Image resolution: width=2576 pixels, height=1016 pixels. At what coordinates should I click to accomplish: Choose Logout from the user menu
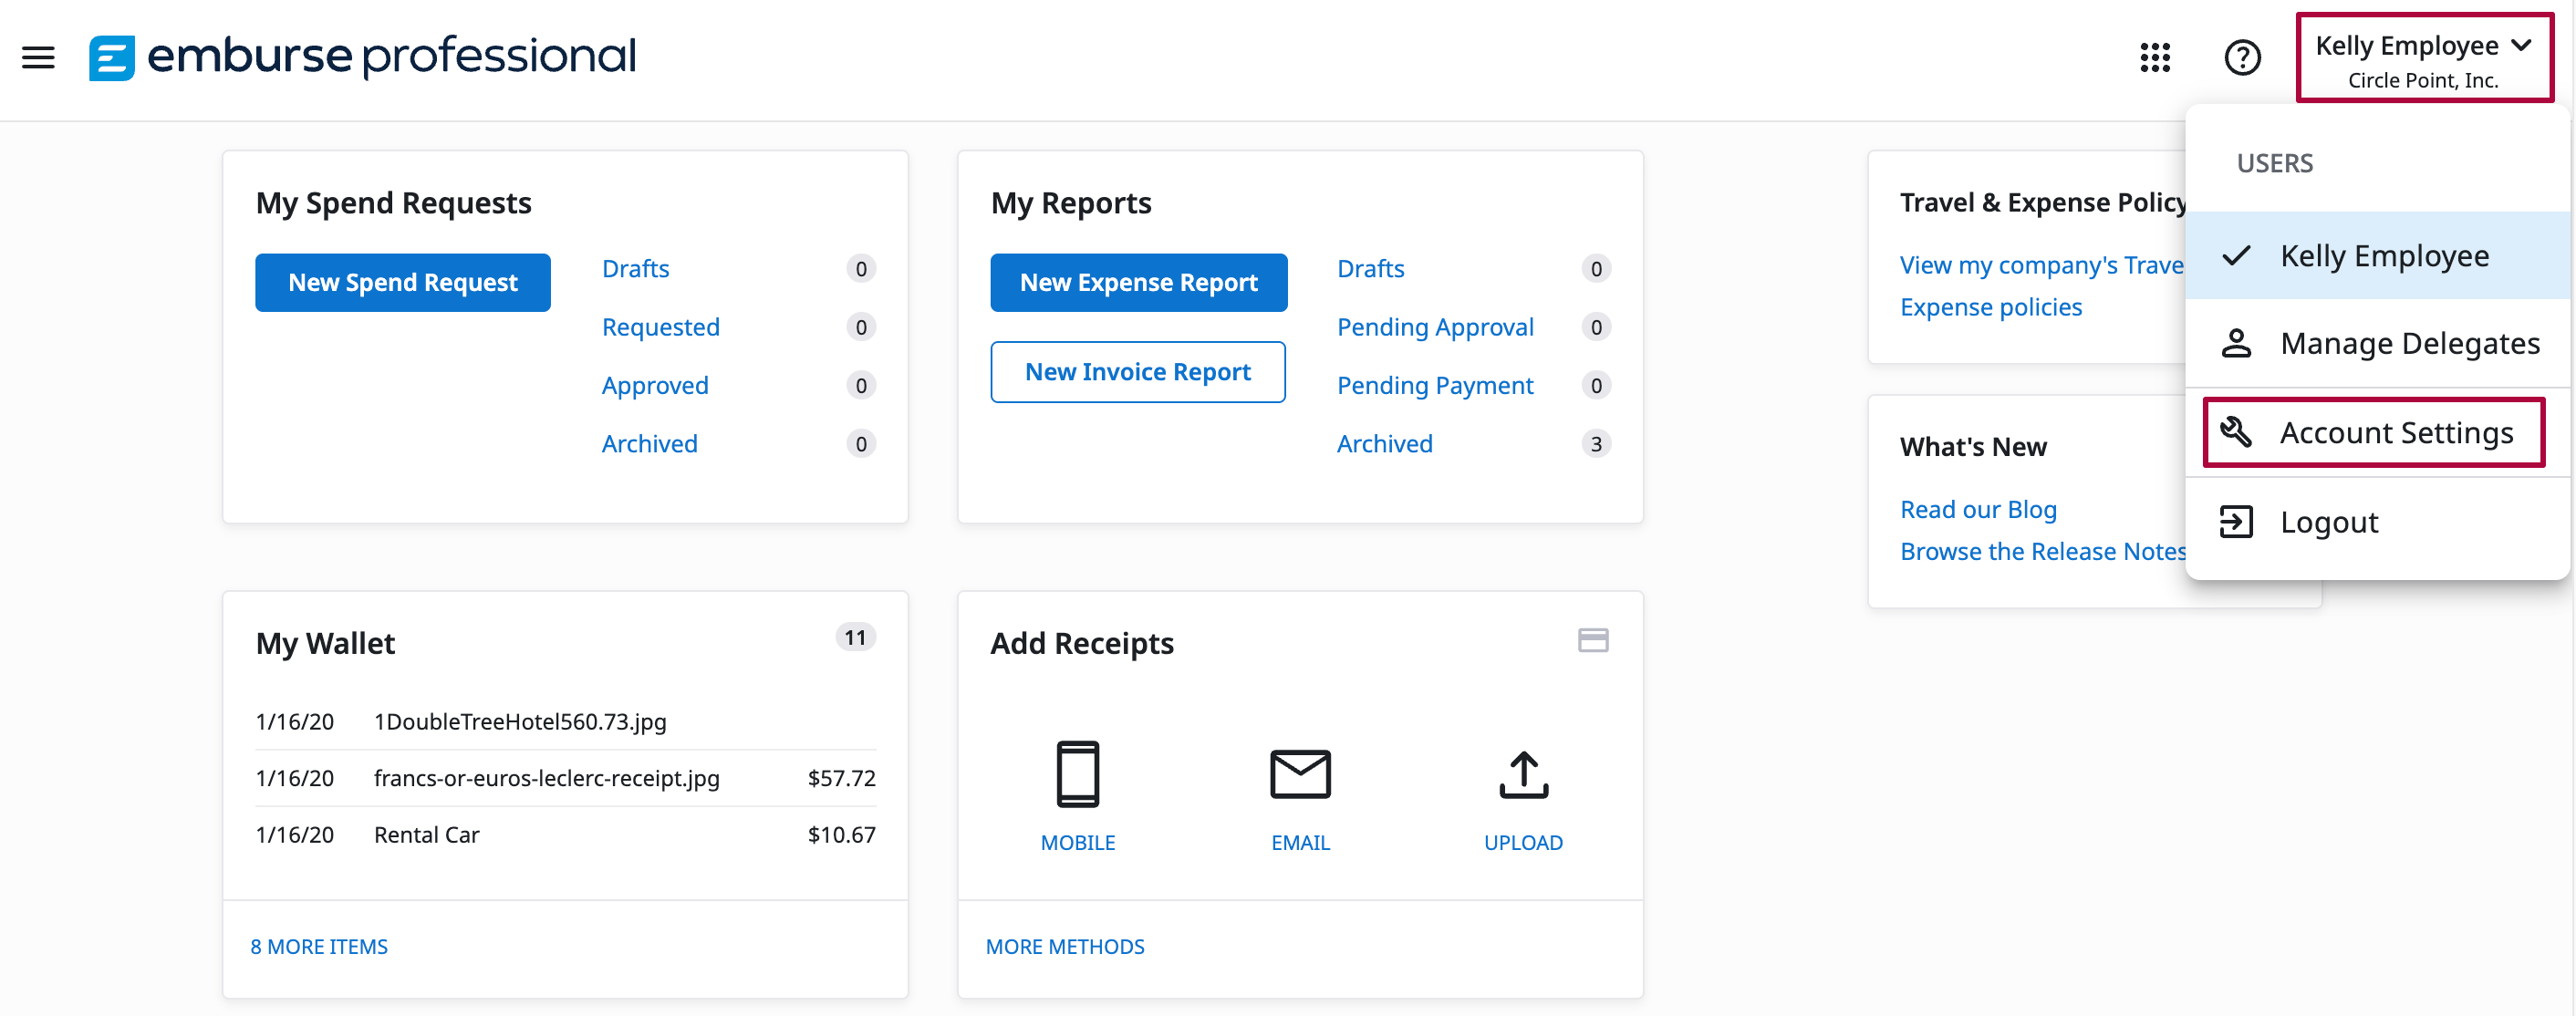pyautogui.click(x=2328, y=522)
